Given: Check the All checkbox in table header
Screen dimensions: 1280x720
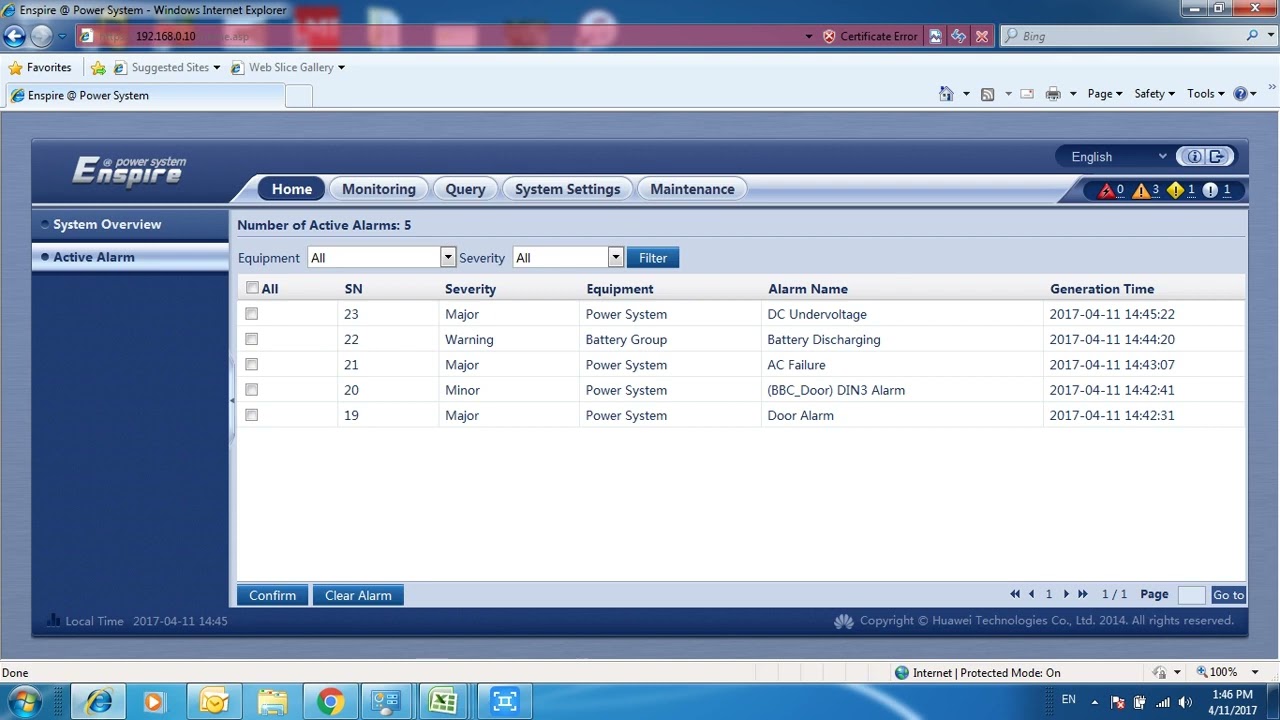Looking at the screenshot, I should pyautogui.click(x=252, y=288).
